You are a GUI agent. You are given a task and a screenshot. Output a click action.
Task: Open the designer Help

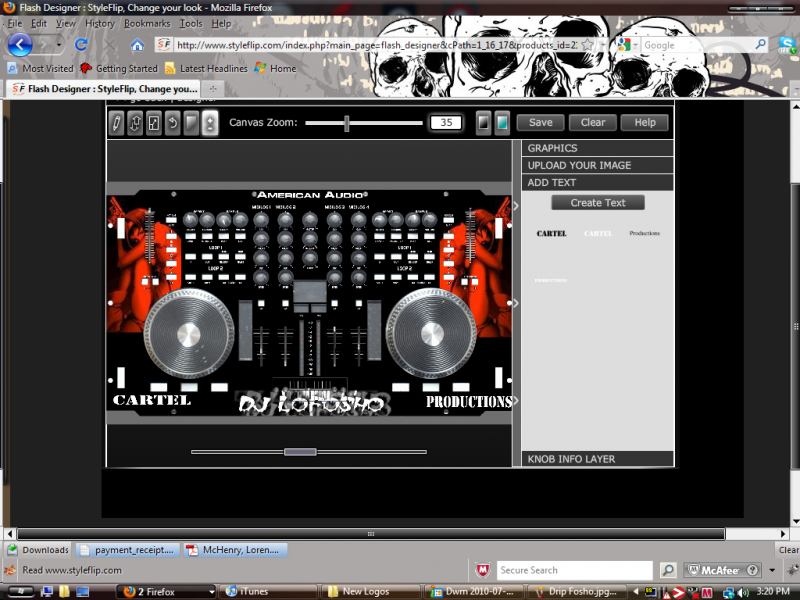click(644, 122)
